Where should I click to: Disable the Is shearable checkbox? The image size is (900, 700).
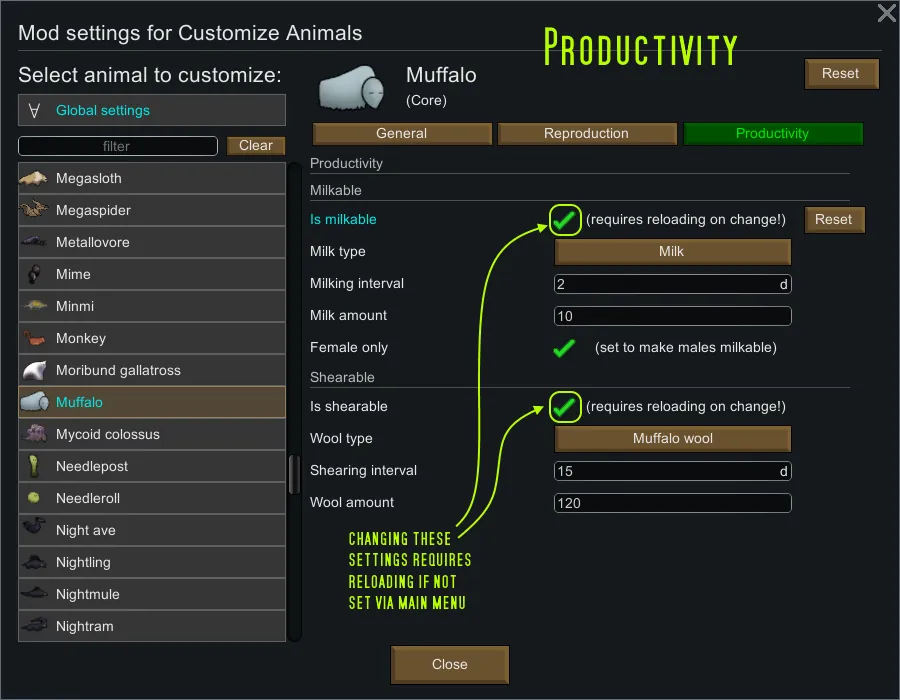565,406
